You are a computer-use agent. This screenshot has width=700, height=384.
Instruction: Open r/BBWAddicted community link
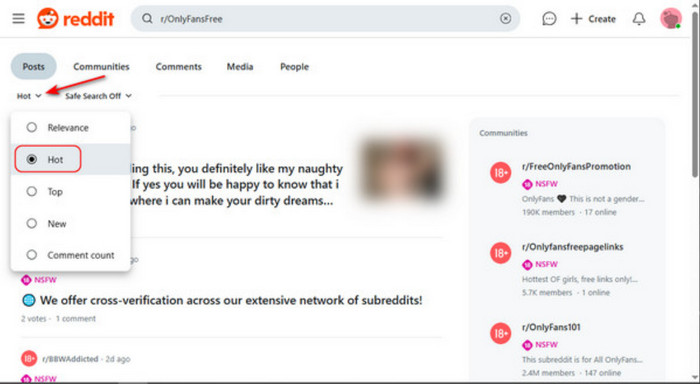coord(70,359)
